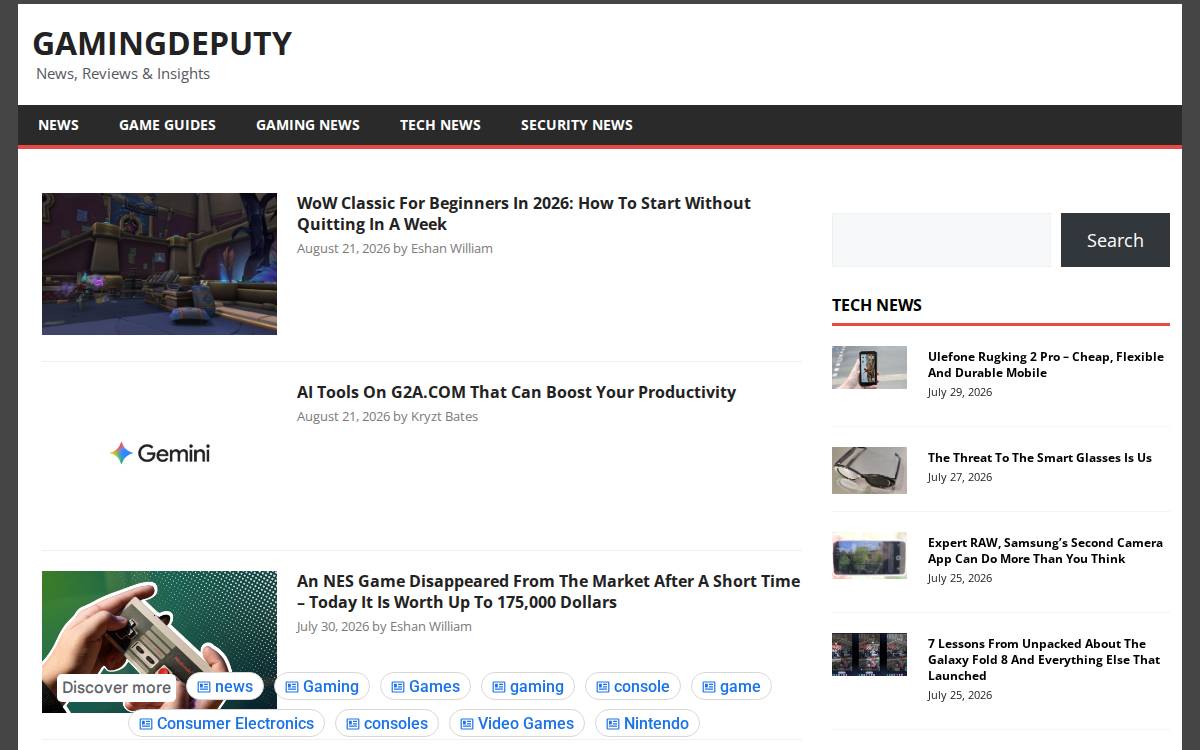This screenshot has height=750, width=1200.
Task: Click the 'July 29, 2026' date text
Action: tap(960, 392)
